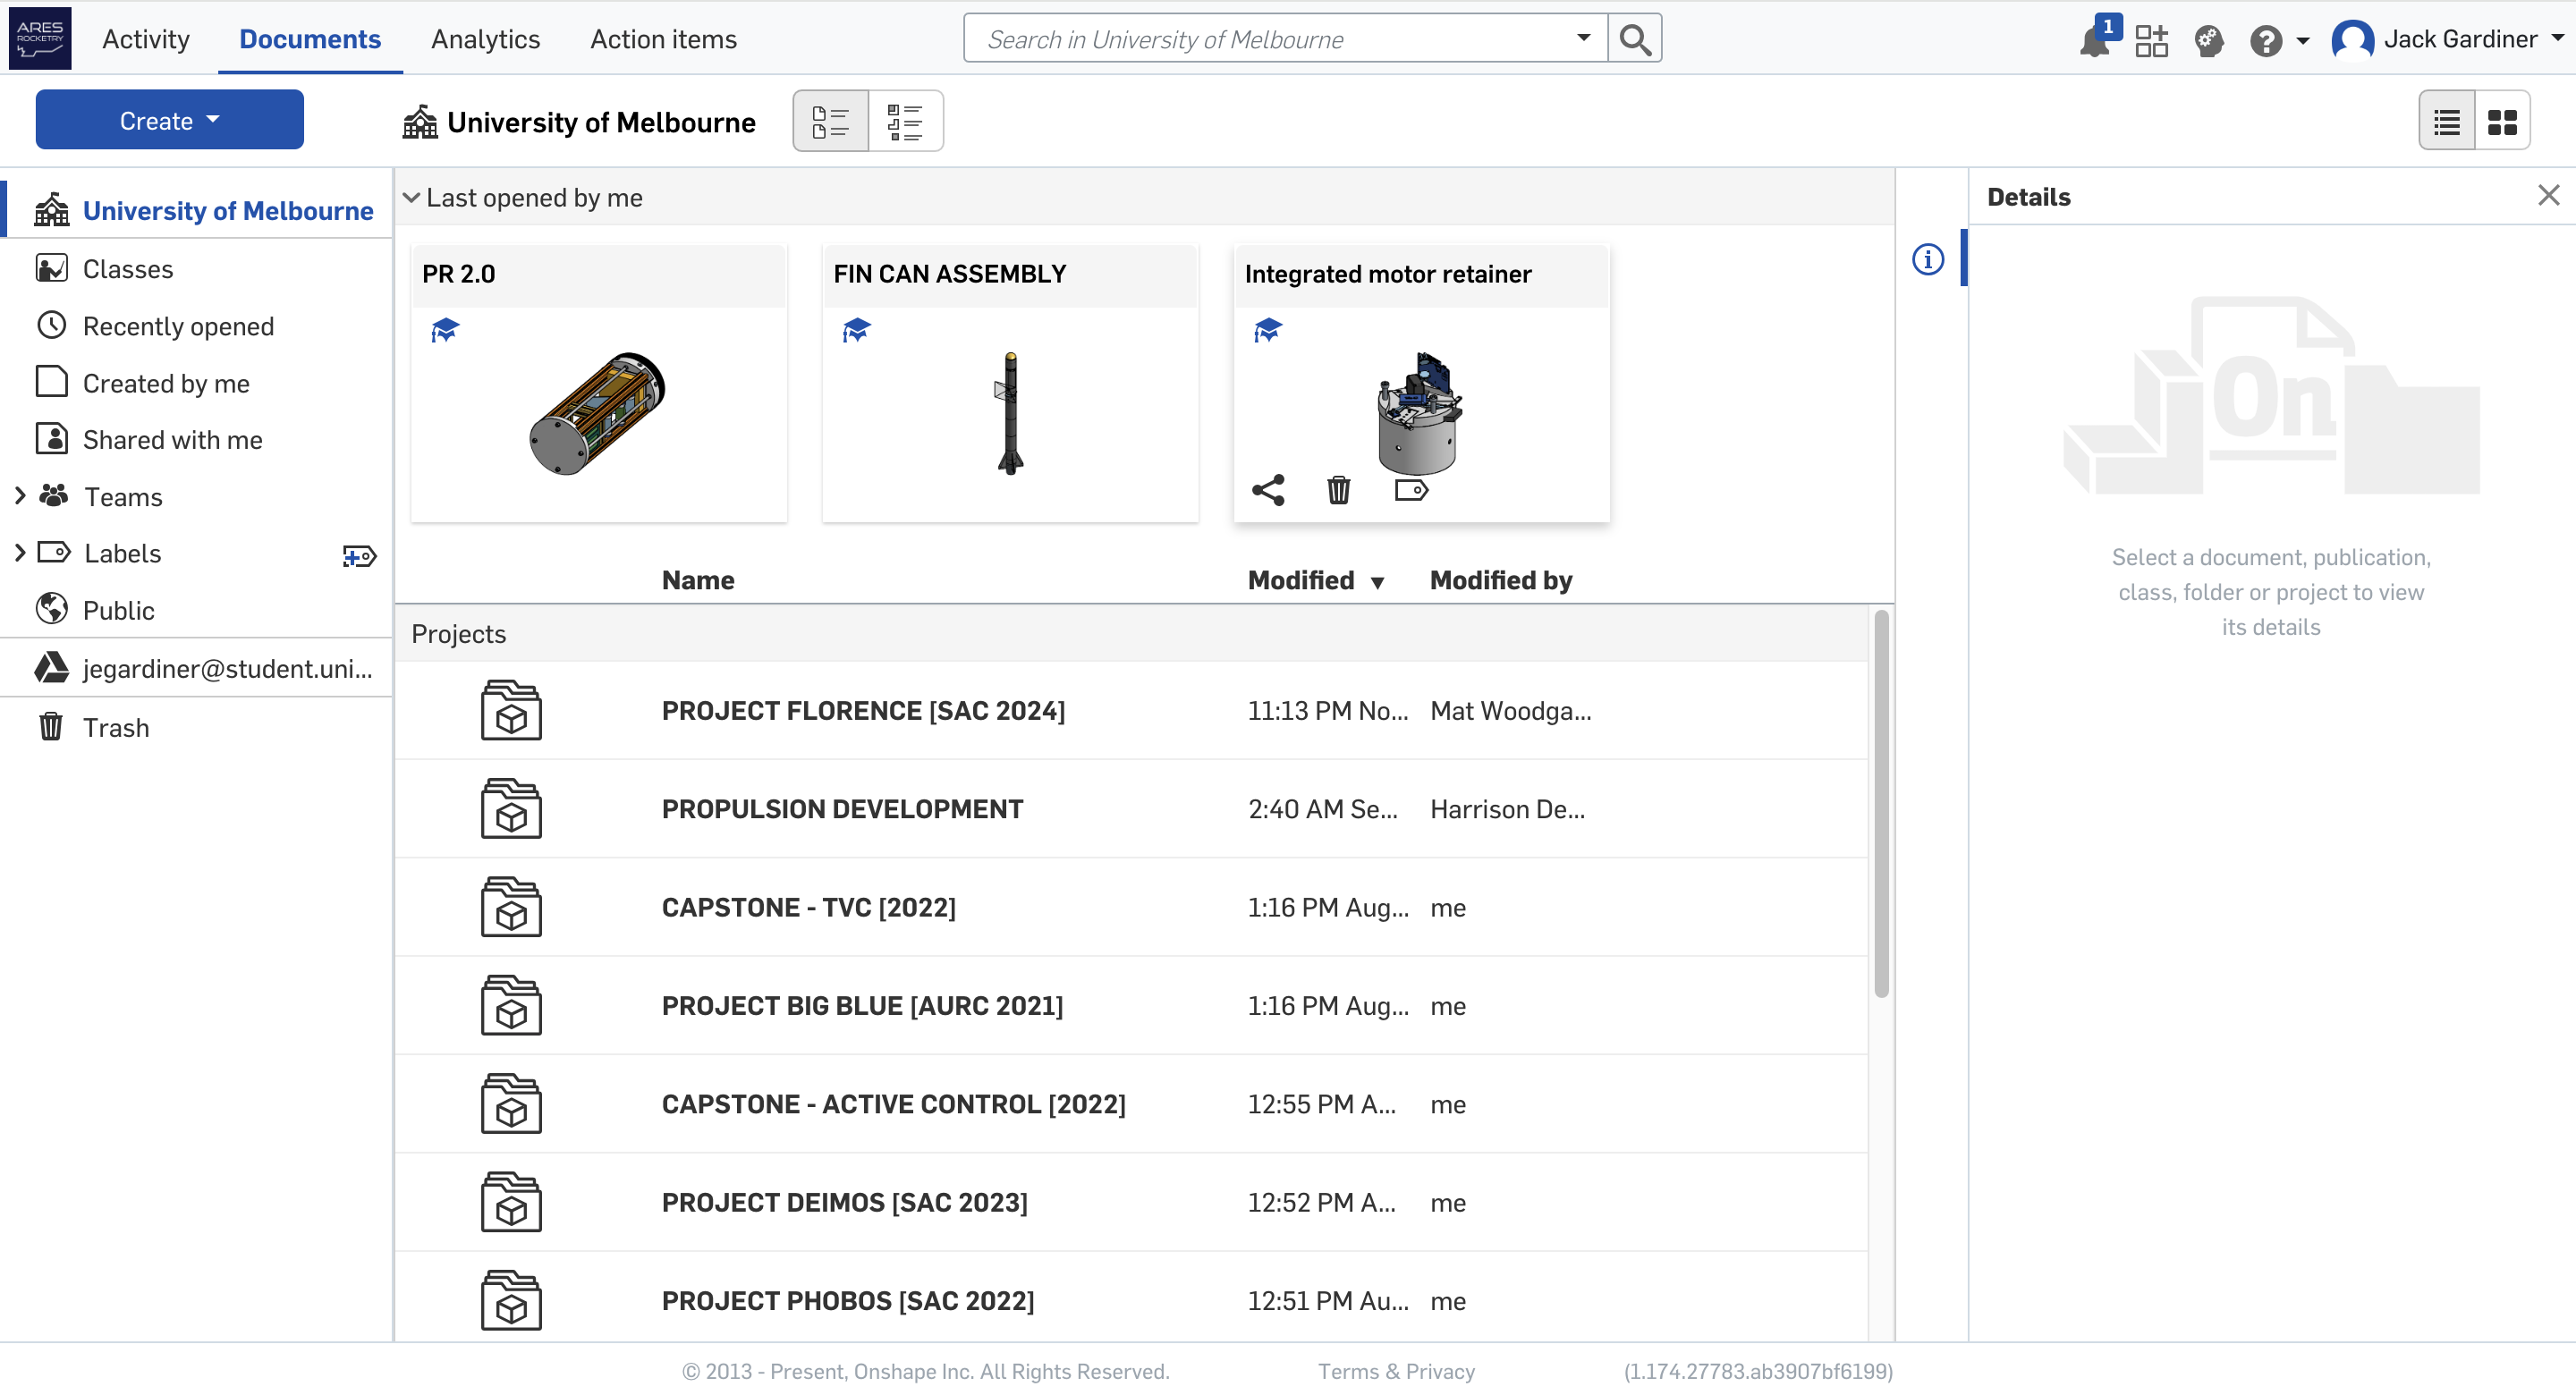This screenshot has height=1395, width=2576.
Task: Click CAPSTONE - ACTIVE CONTROL project icon
Action: tap(511, 1103)
